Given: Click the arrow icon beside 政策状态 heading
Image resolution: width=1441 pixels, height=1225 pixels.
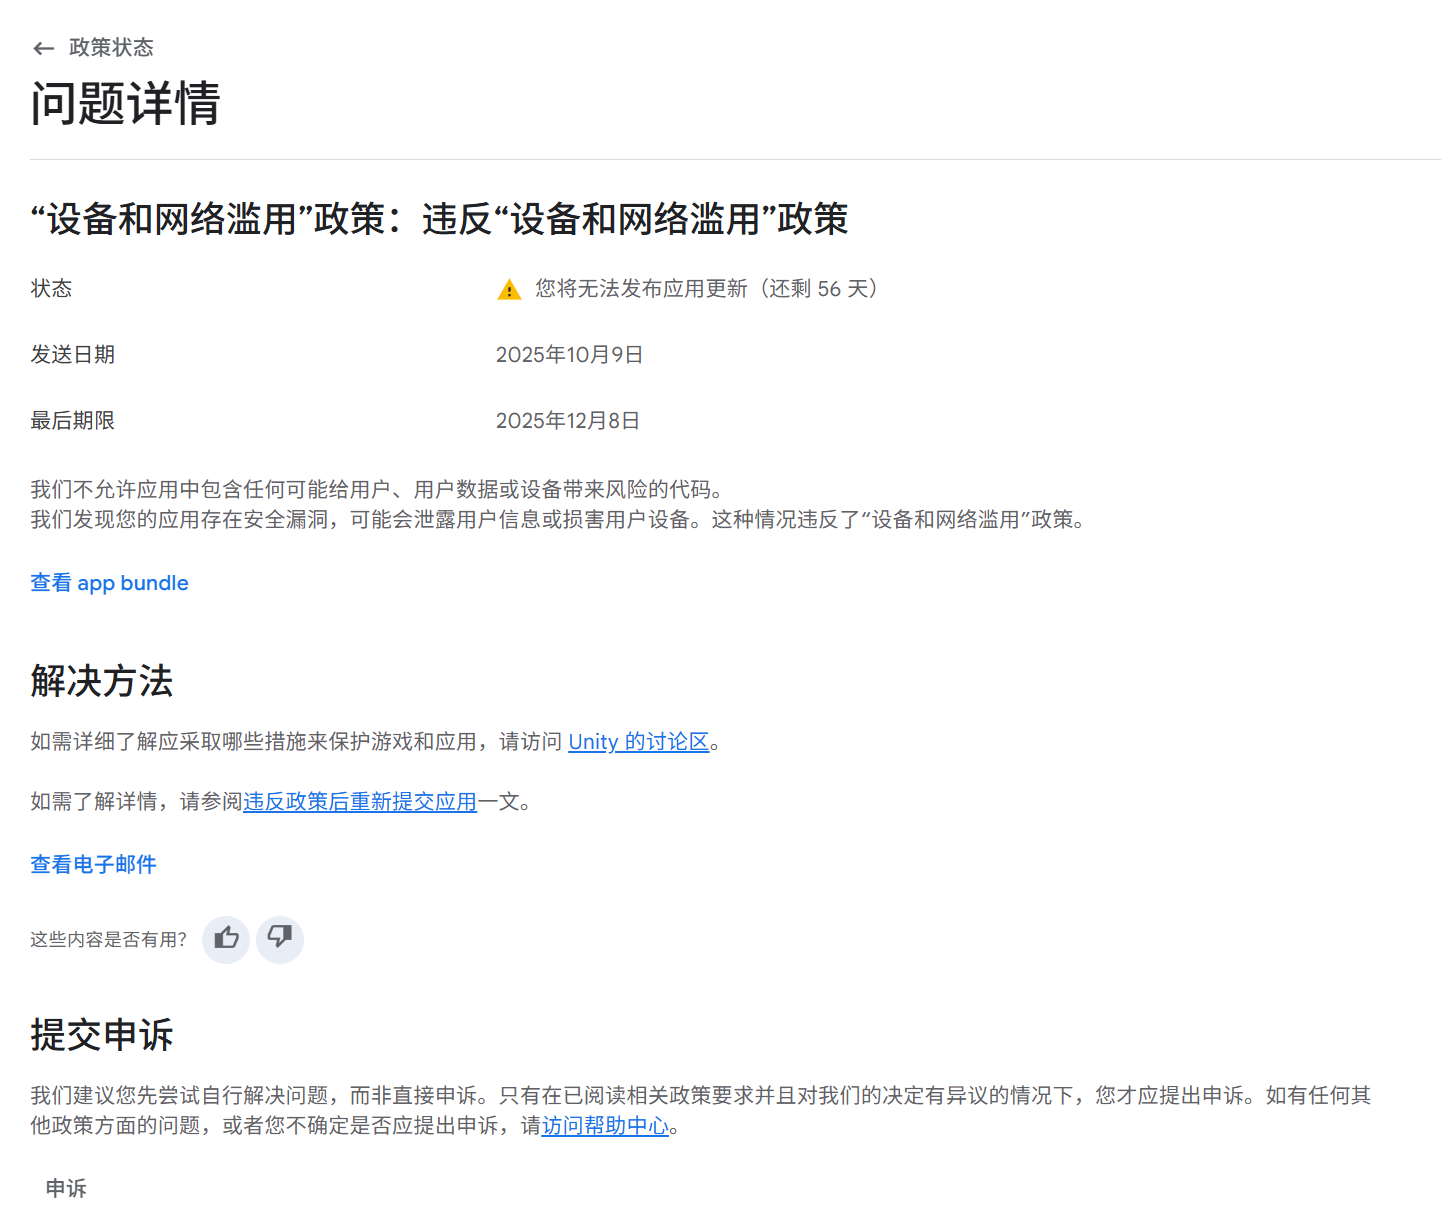Looking at the screenshot, I should pyautogui.click(x=43, y=47).
